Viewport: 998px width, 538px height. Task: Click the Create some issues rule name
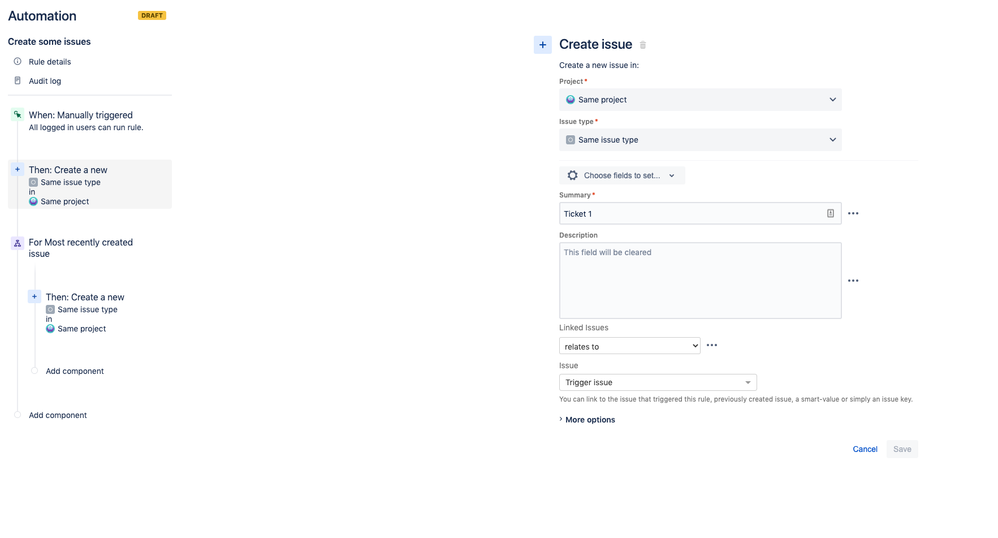[49, 41]
